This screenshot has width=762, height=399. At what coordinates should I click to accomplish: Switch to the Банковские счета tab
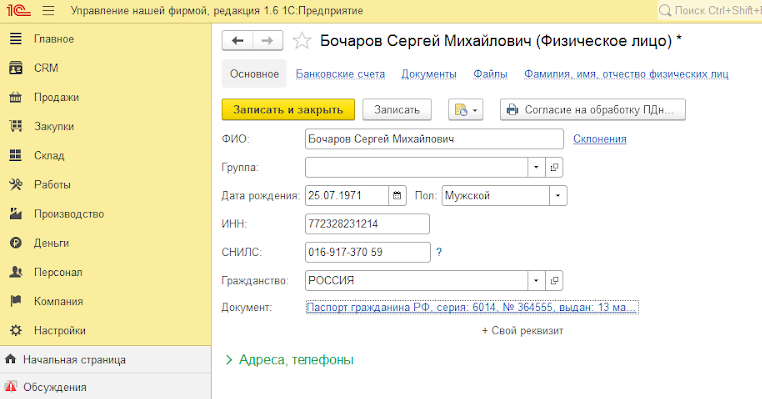click(340, 74)
